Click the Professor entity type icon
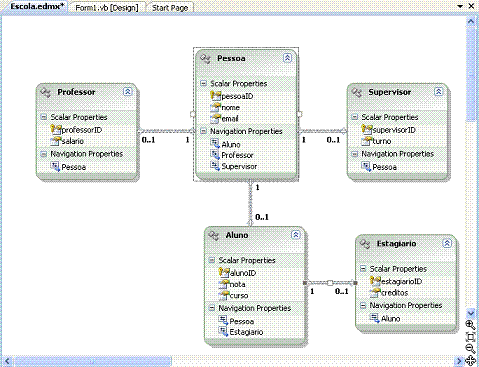 (x=46, y=92)
